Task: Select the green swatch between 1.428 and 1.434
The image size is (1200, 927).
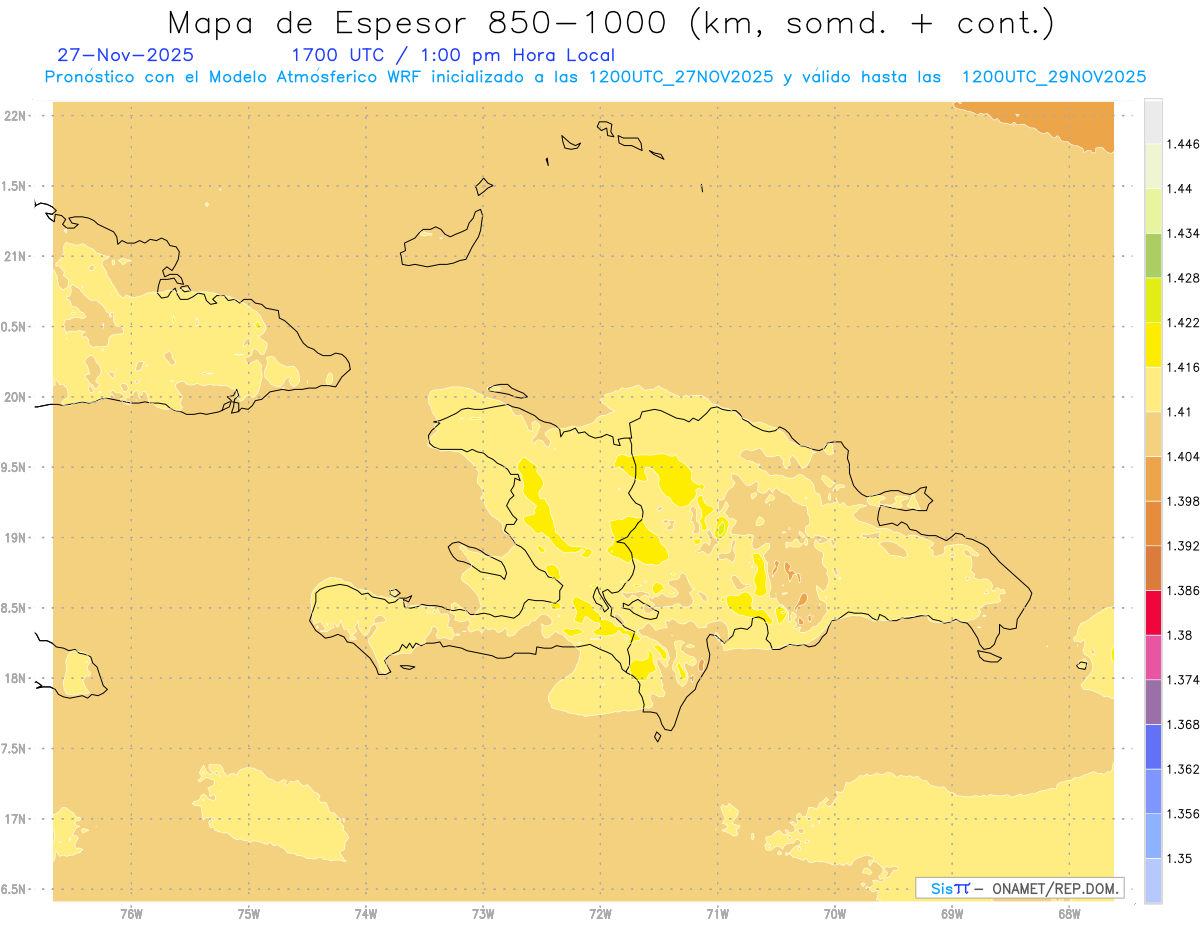Action: (x=1153, y=255)
